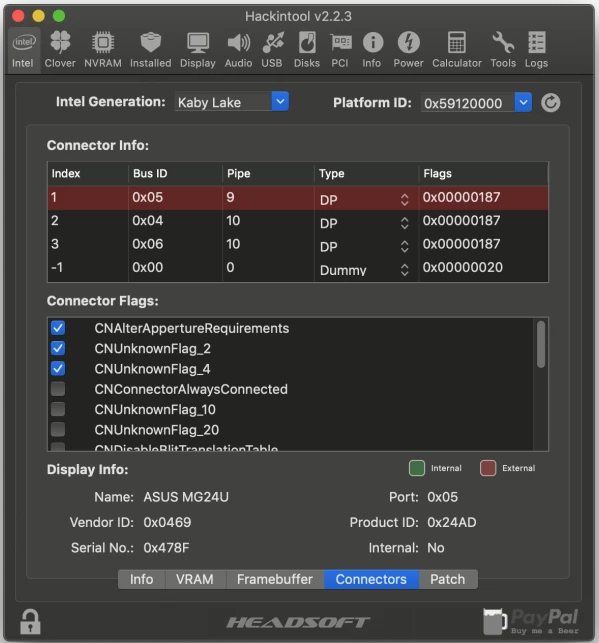The height and width of the screenshot is (643, 599).
Task: Enable the CNConnectorAlwaysConnected checkbox
Action: coord(58,389)
